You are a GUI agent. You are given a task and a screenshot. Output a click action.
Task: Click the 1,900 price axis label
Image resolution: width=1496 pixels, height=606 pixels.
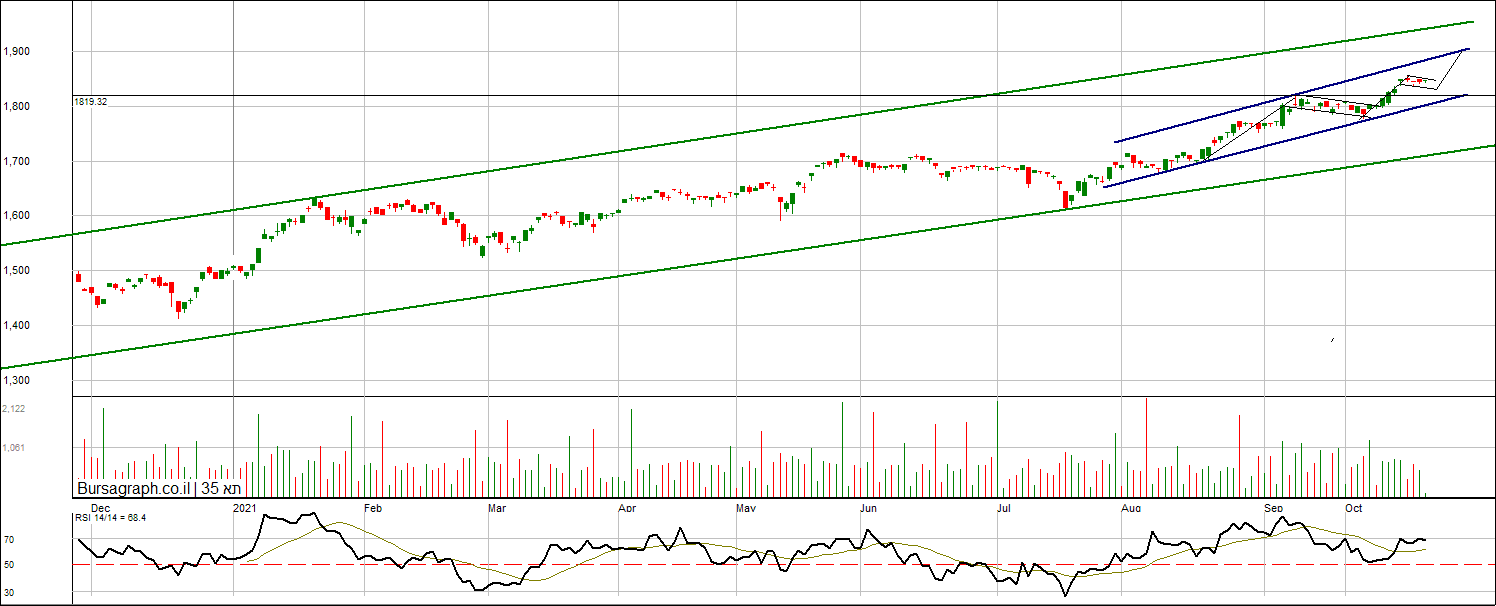pyautogui.click(x=15, y=52)
